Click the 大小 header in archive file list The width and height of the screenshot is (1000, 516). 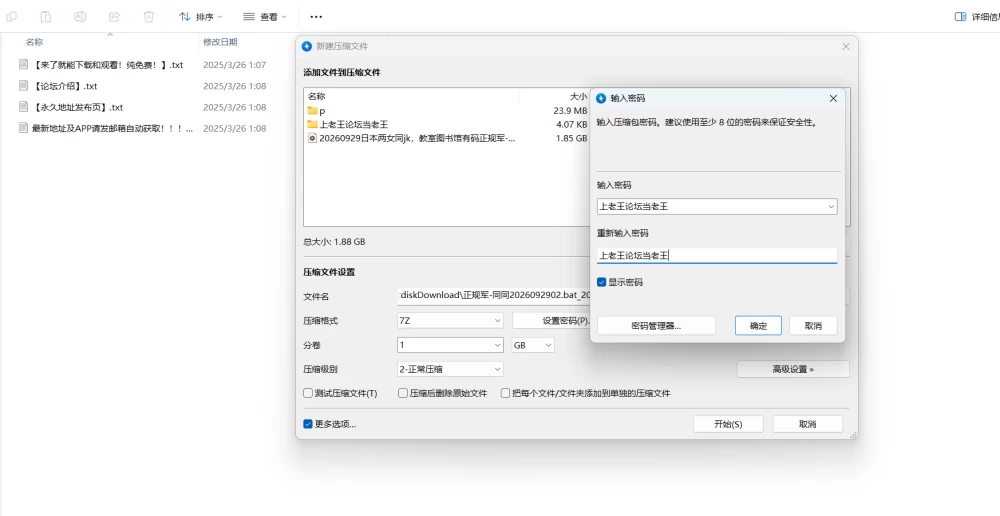[578, 96]
